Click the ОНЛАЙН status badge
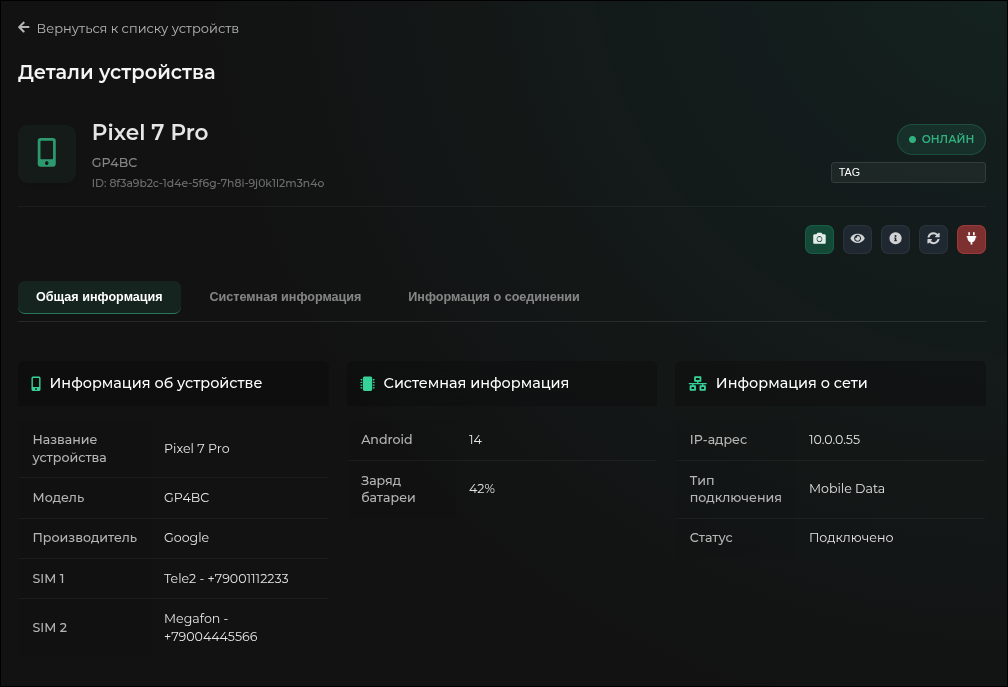 (x=941, y=139)
